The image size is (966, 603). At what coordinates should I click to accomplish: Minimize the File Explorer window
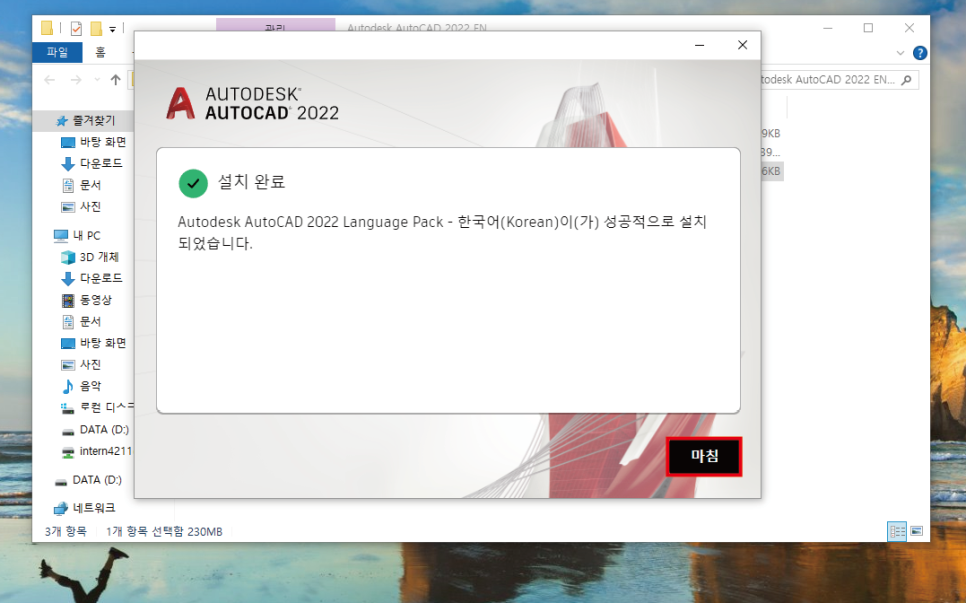click(x=827, y=28)
